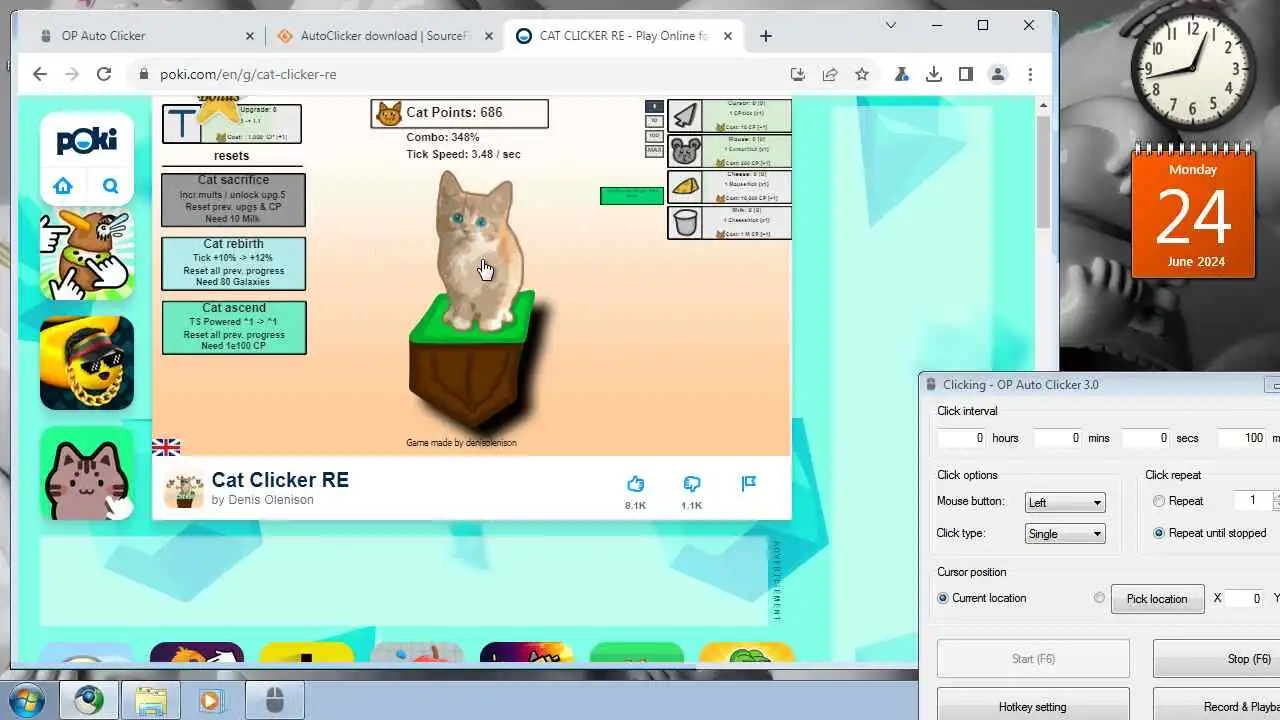Open Chrome from the taskbar
The width and height of the screenshot is (1280, 720).
[88, 700]
